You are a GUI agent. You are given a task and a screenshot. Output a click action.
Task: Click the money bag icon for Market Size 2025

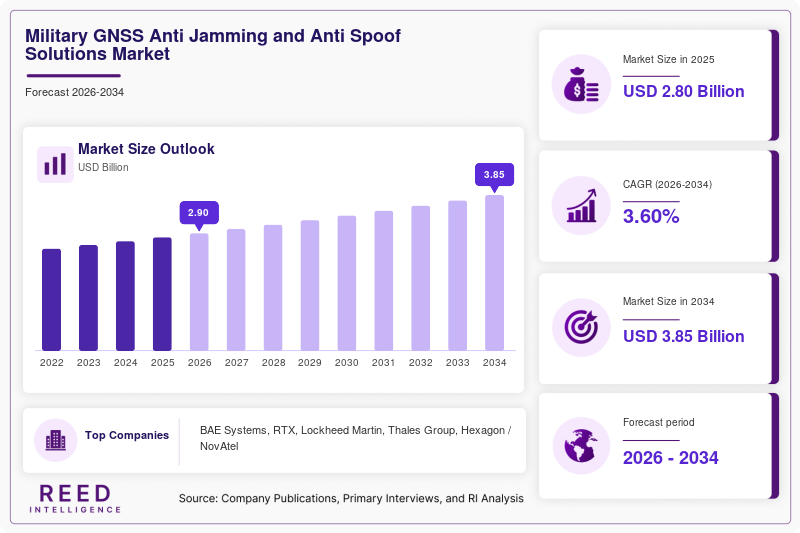coord(581,84)
